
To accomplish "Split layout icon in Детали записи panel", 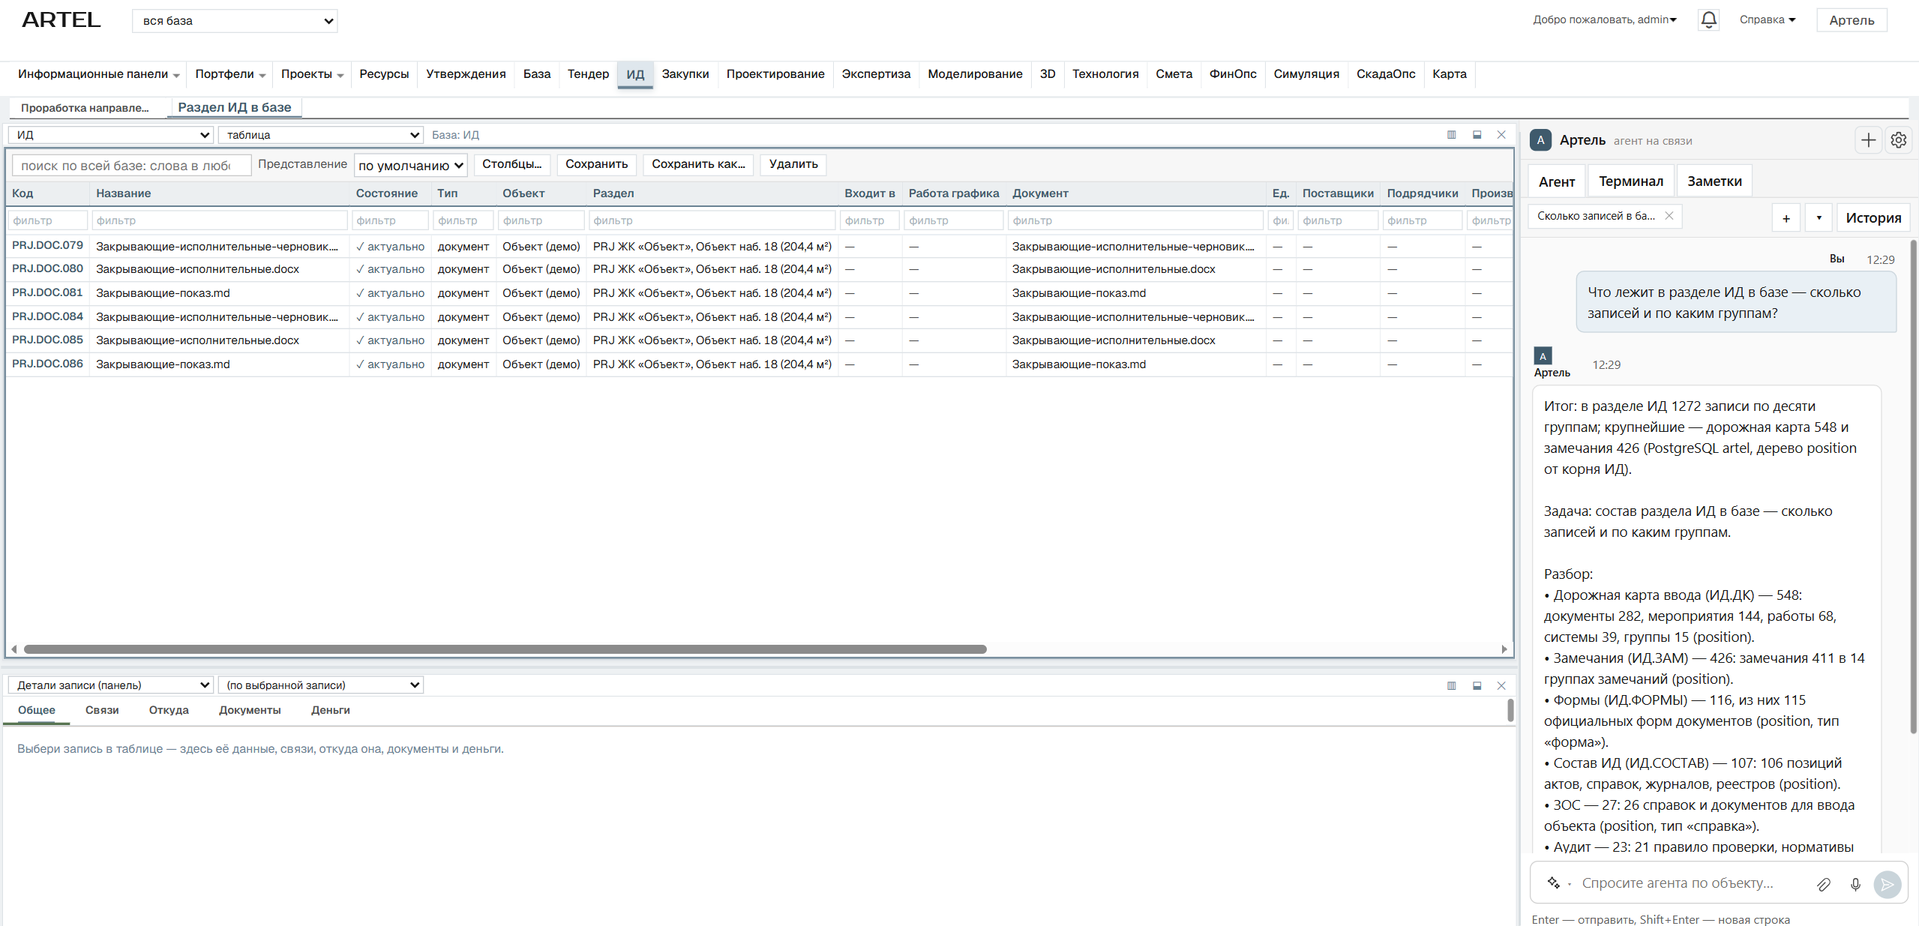I will [x=1451, y=686].
